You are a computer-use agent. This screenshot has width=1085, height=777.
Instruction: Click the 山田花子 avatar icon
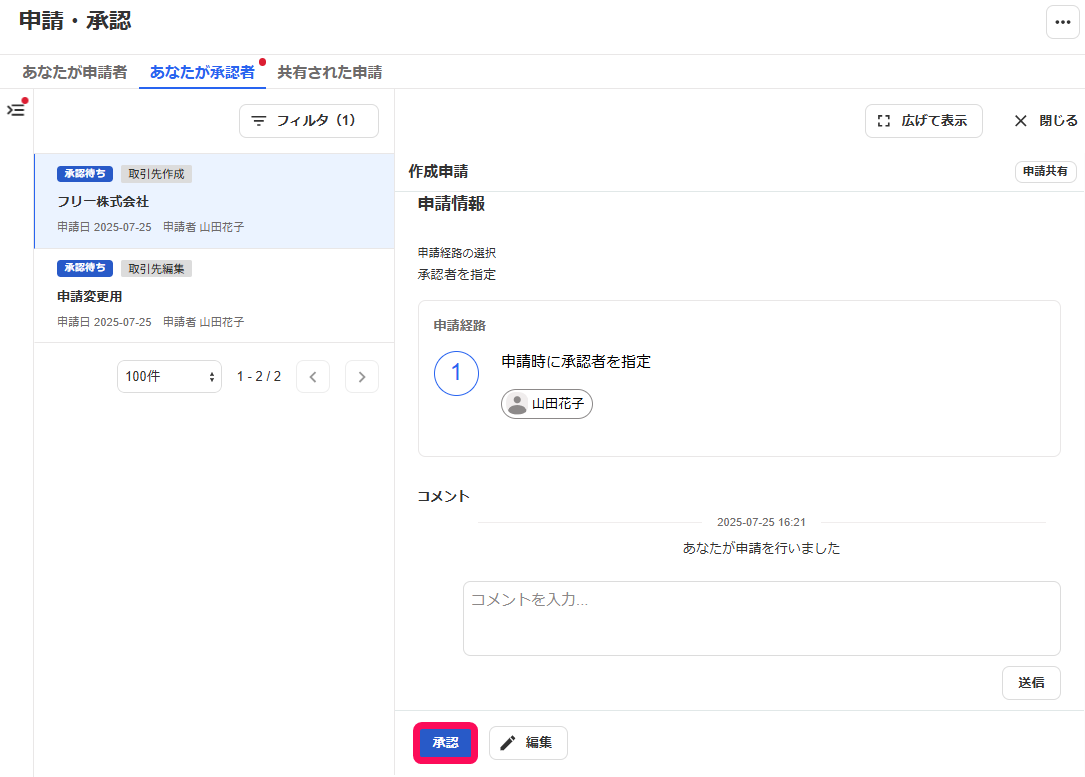516,404
